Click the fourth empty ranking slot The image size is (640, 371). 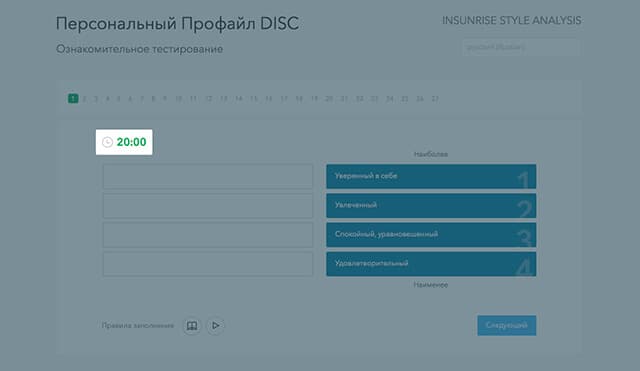(x=208, y=264)
